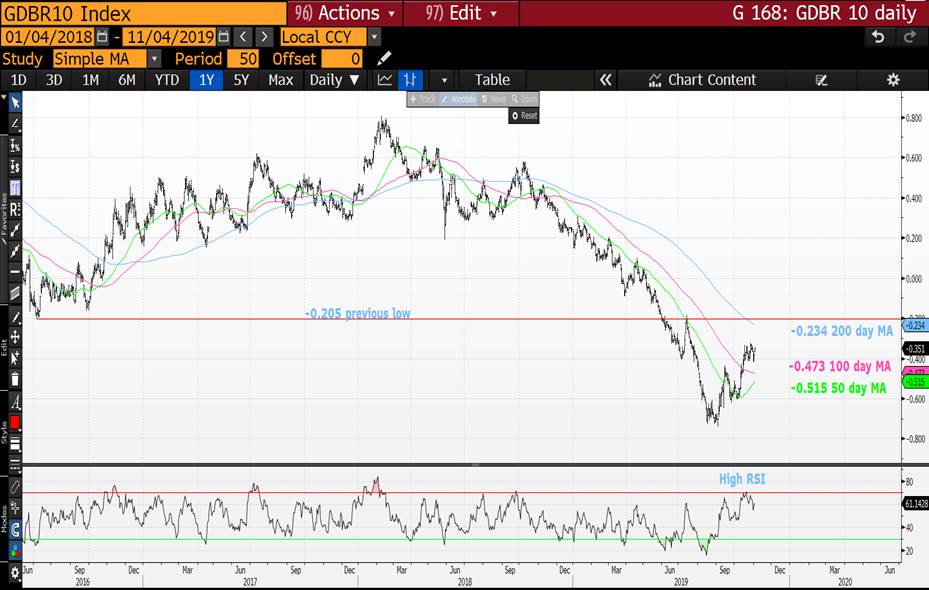Image resolution: width=929 pixels, height=590 pixels.
Task: Switch to line chart type
Action: pyautogui.click(x=385, y=80)
